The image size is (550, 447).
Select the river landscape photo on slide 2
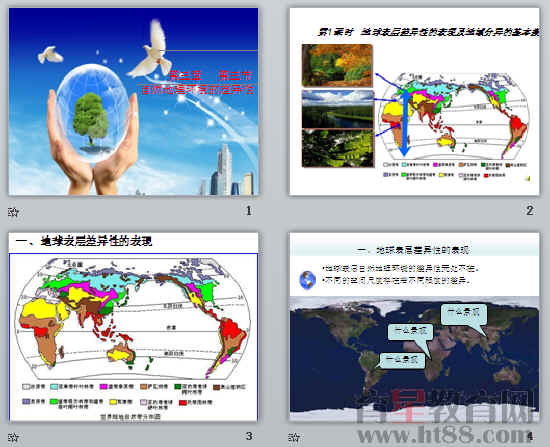click(338, 109)
